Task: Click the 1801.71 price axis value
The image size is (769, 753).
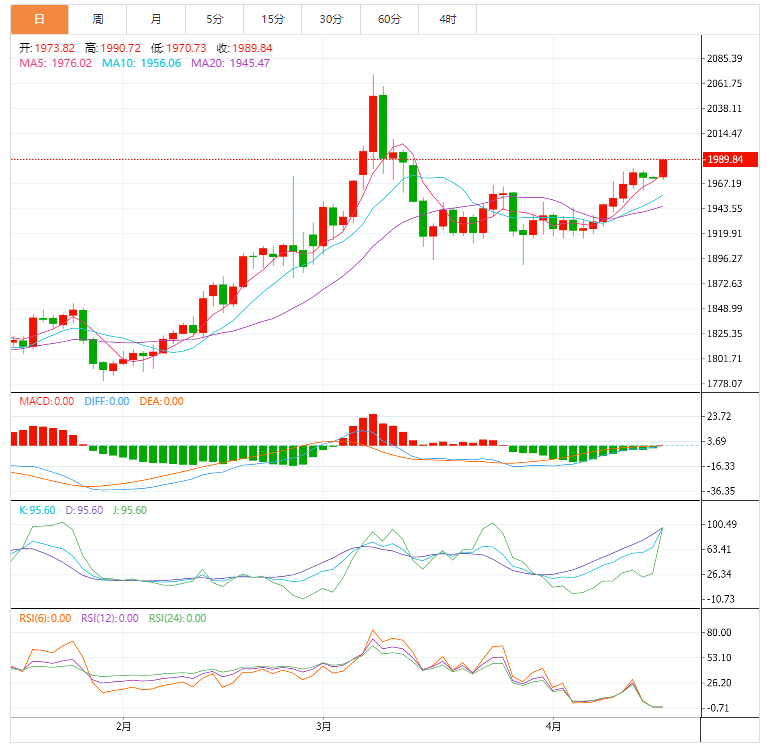Action: tap(724, 359)
